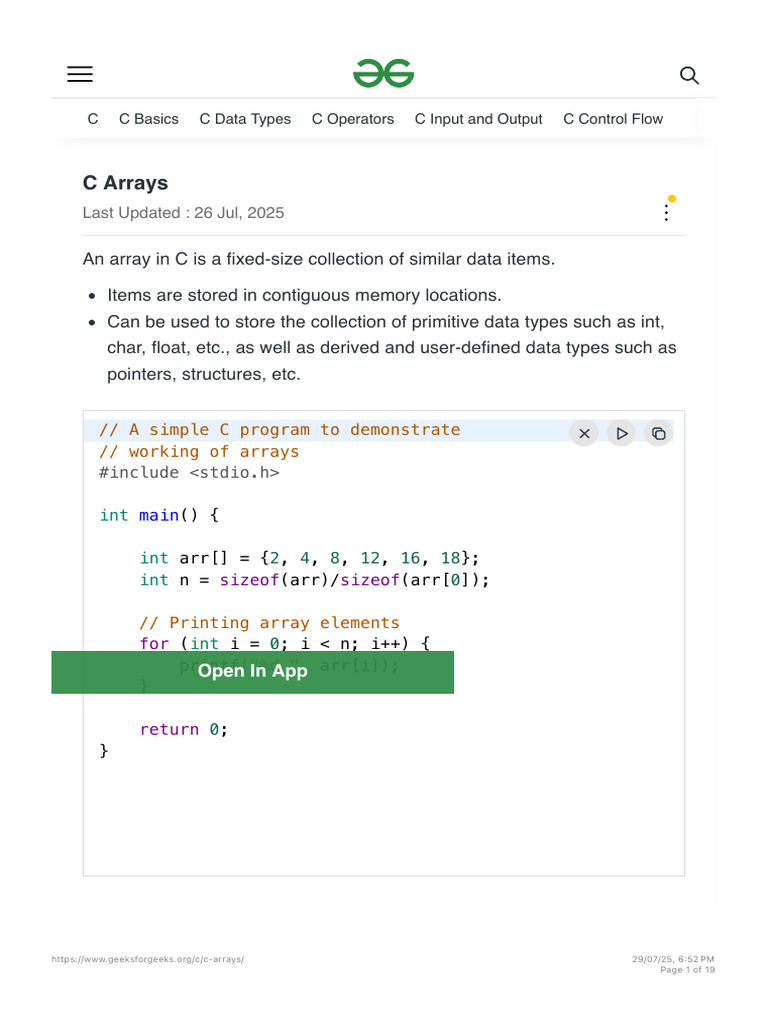
Task: Copy the code snippet using copy icon
Action: pyautogui.click(x=658, y=433)
